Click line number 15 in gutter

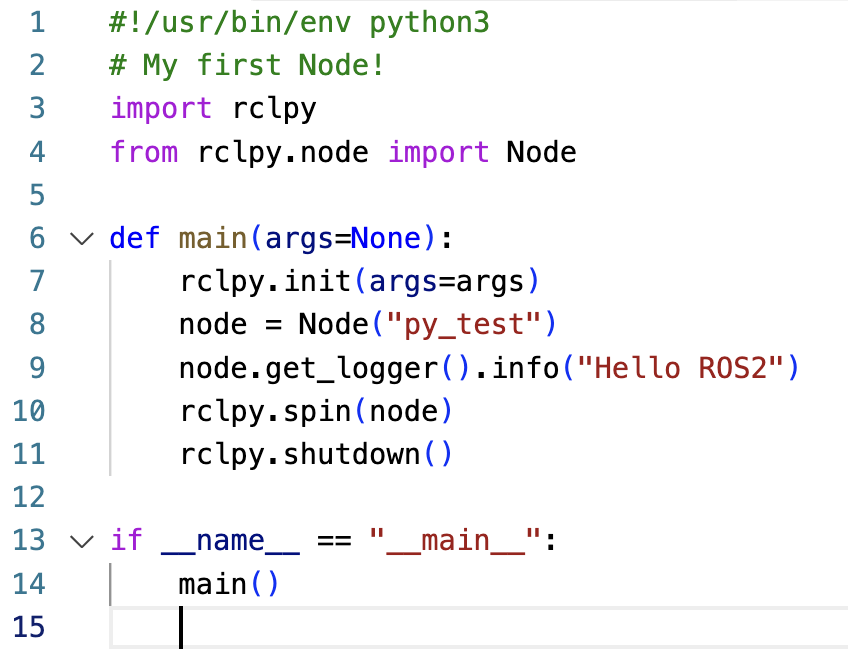coord(29,627)
